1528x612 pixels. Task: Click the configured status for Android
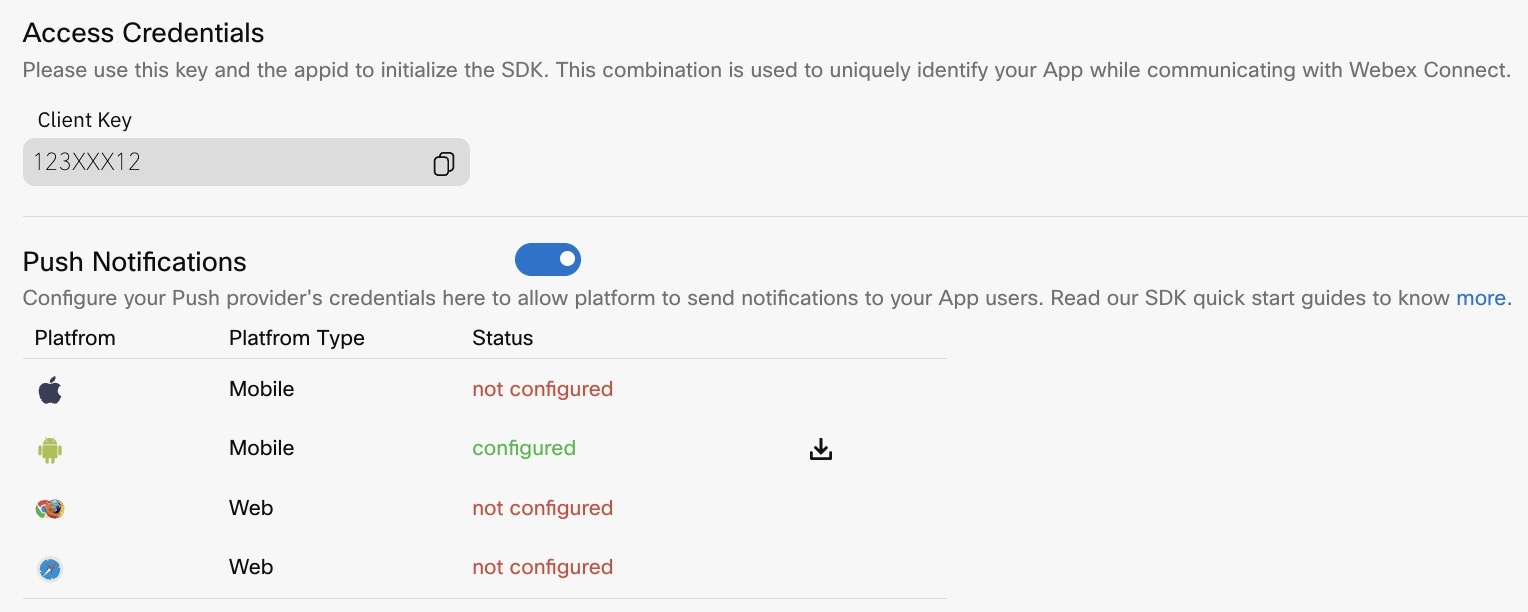pyautogui.click(x=524, y=448)
